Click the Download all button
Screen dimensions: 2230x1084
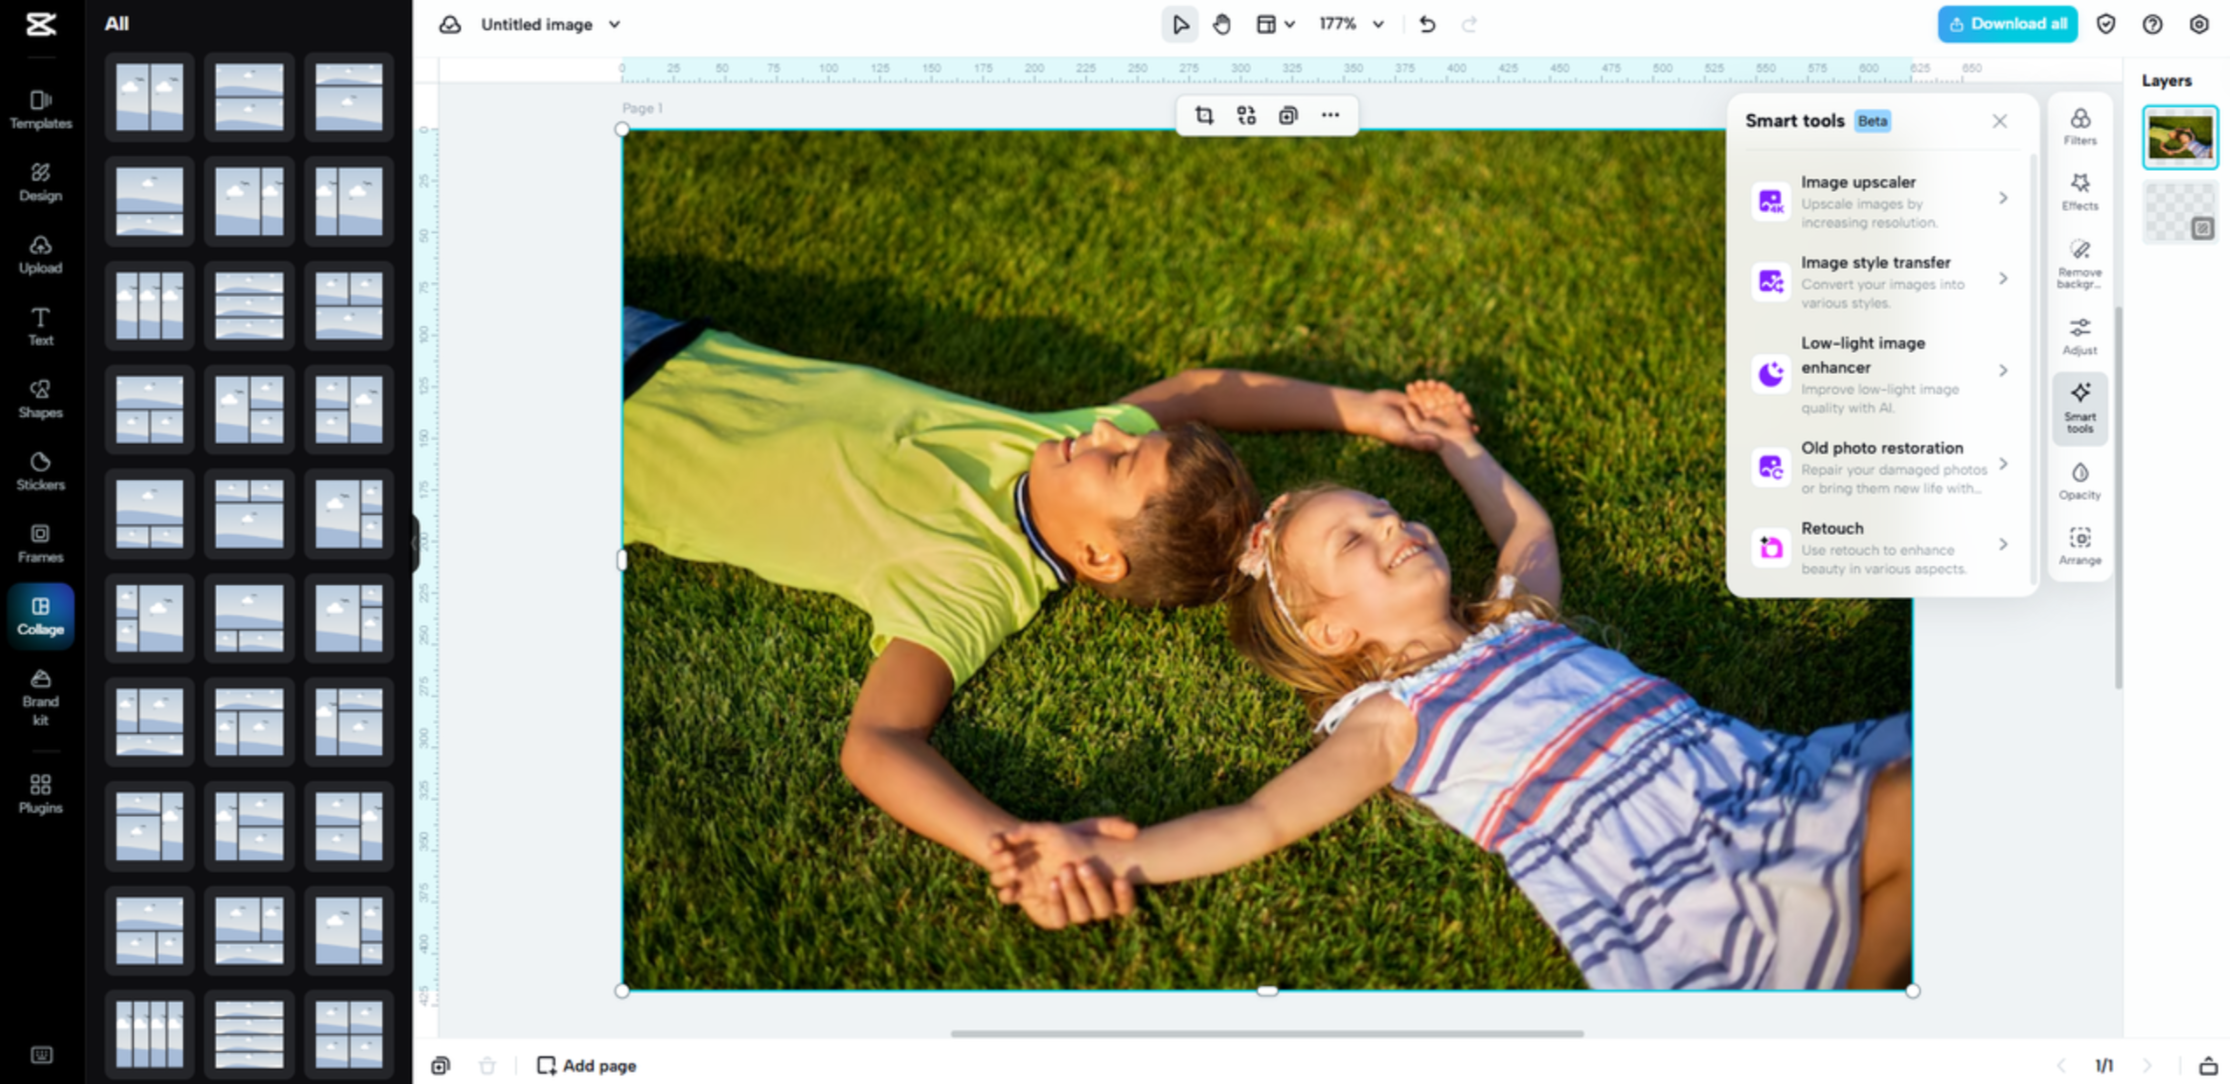coord(2007,23)
